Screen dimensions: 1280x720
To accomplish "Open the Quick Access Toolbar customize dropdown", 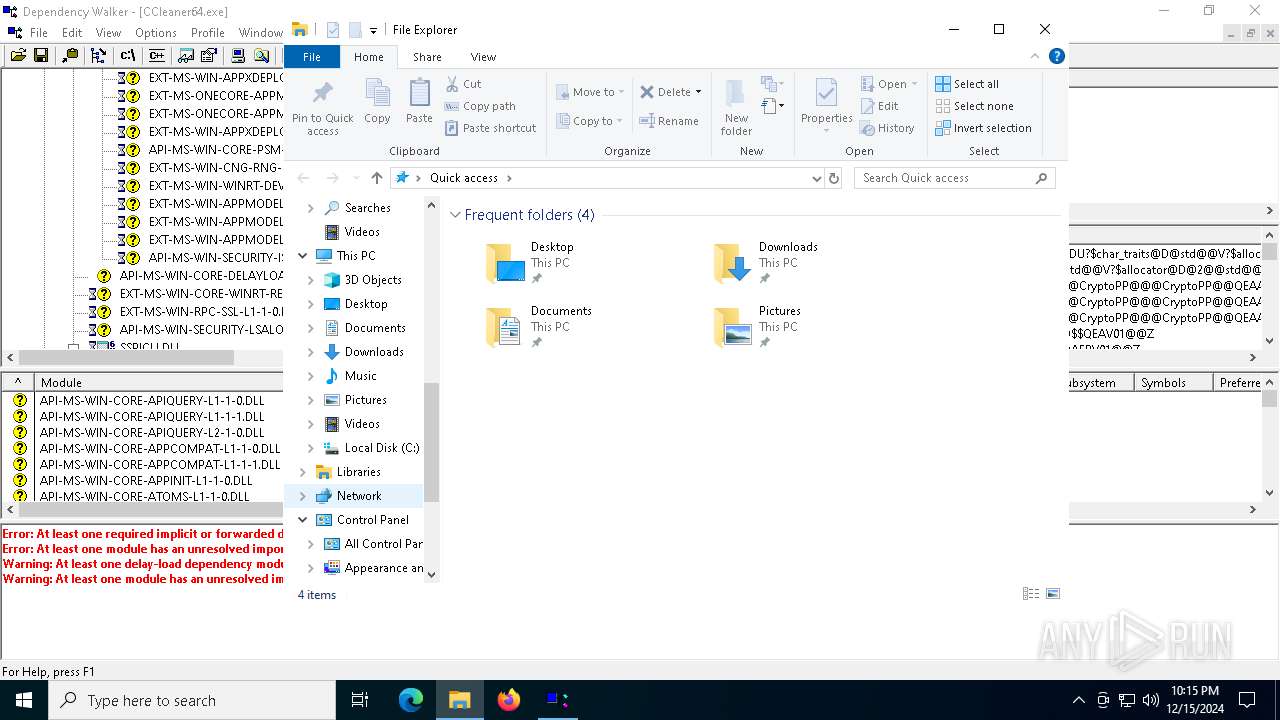I will (373, 30).
